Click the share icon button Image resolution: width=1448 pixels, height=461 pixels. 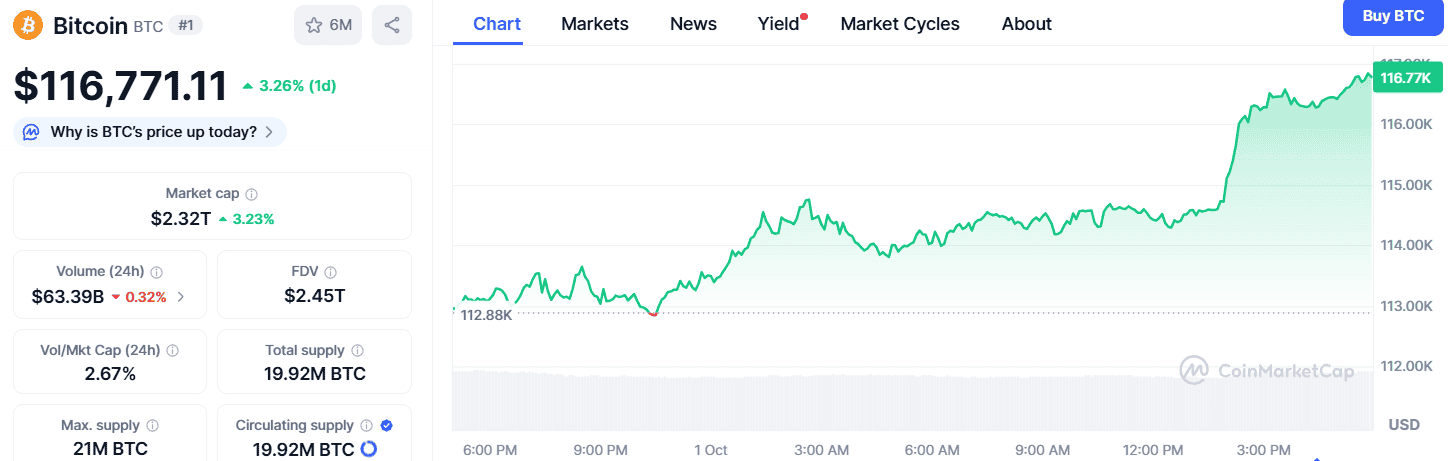click(391, 25)
